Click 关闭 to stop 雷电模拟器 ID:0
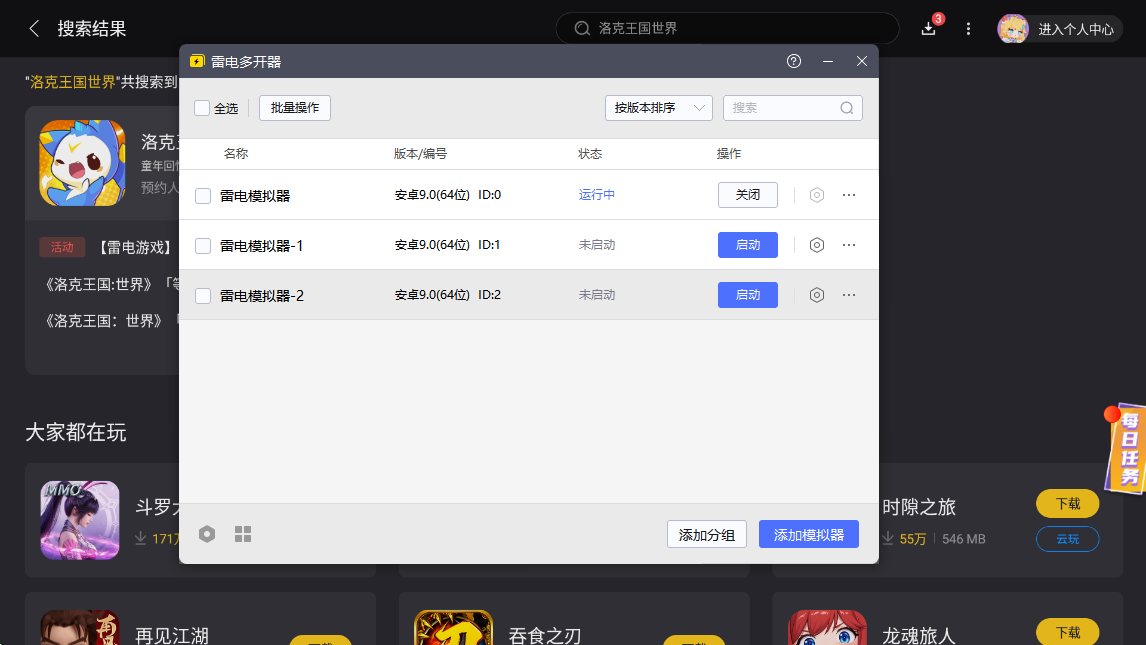Screen dimensions: 1146x645 tap(748, 195)
